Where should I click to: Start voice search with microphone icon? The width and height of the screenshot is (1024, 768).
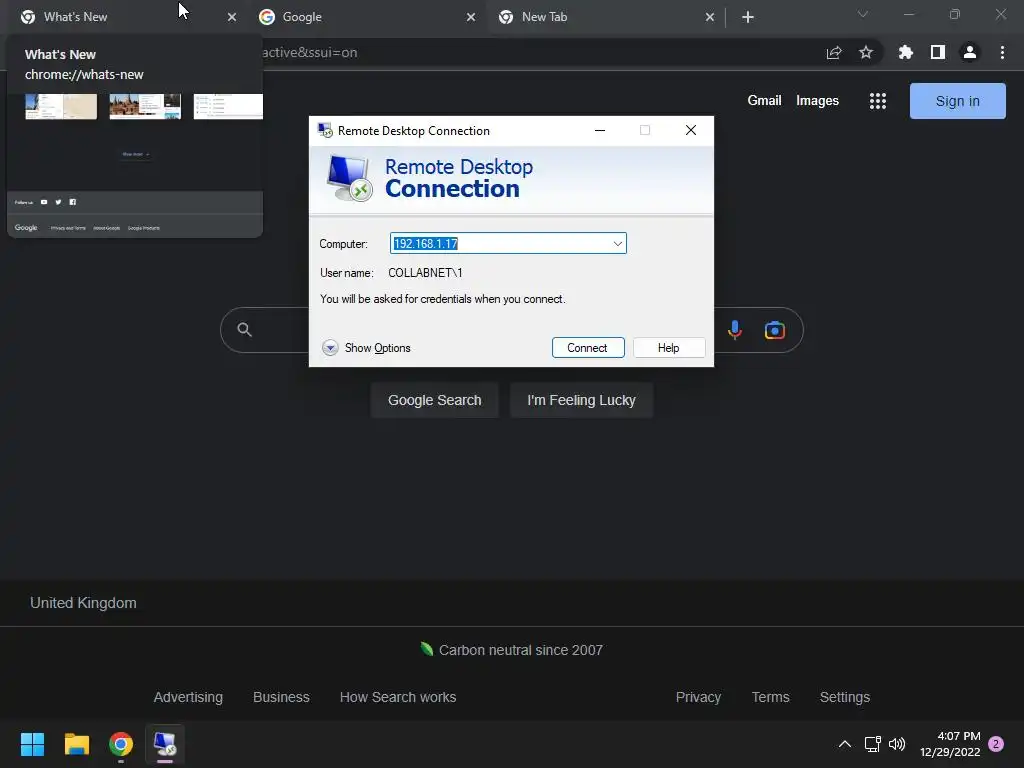(735, 330)
